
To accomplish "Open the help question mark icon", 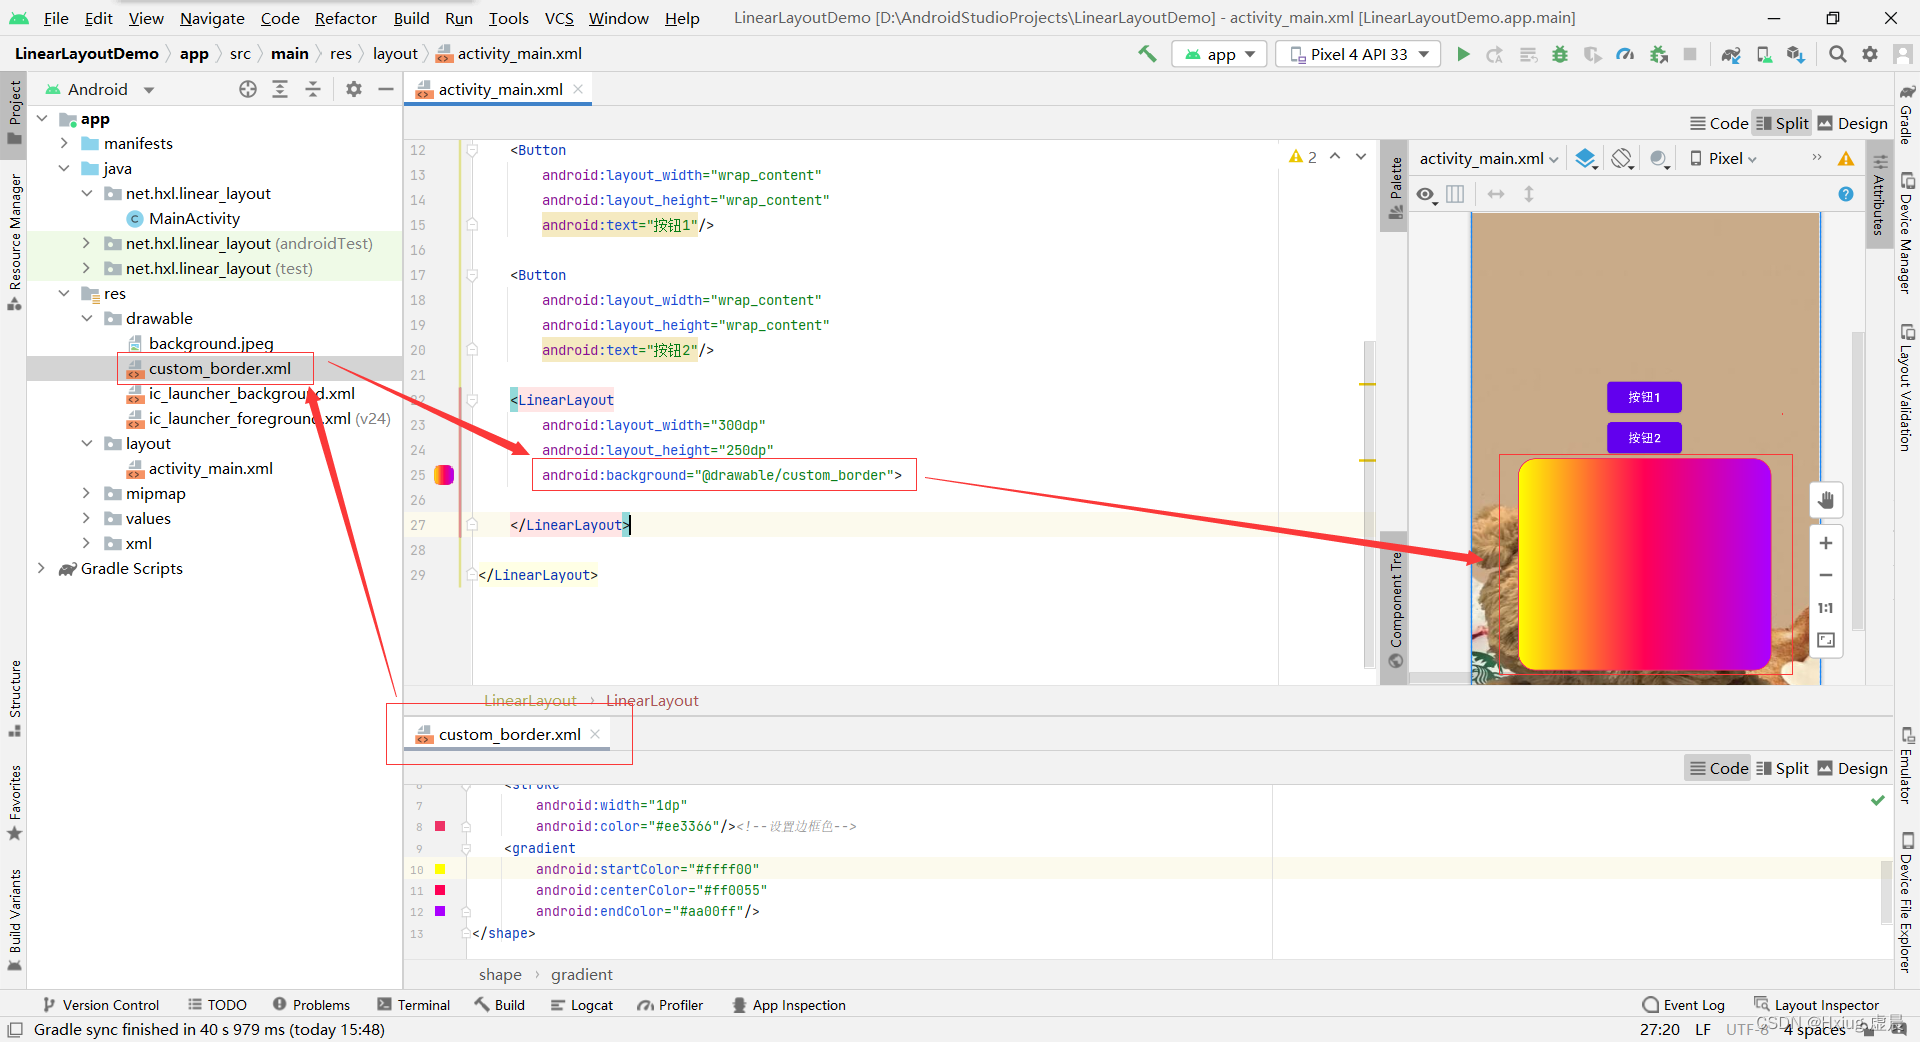I will [1846, 194].
